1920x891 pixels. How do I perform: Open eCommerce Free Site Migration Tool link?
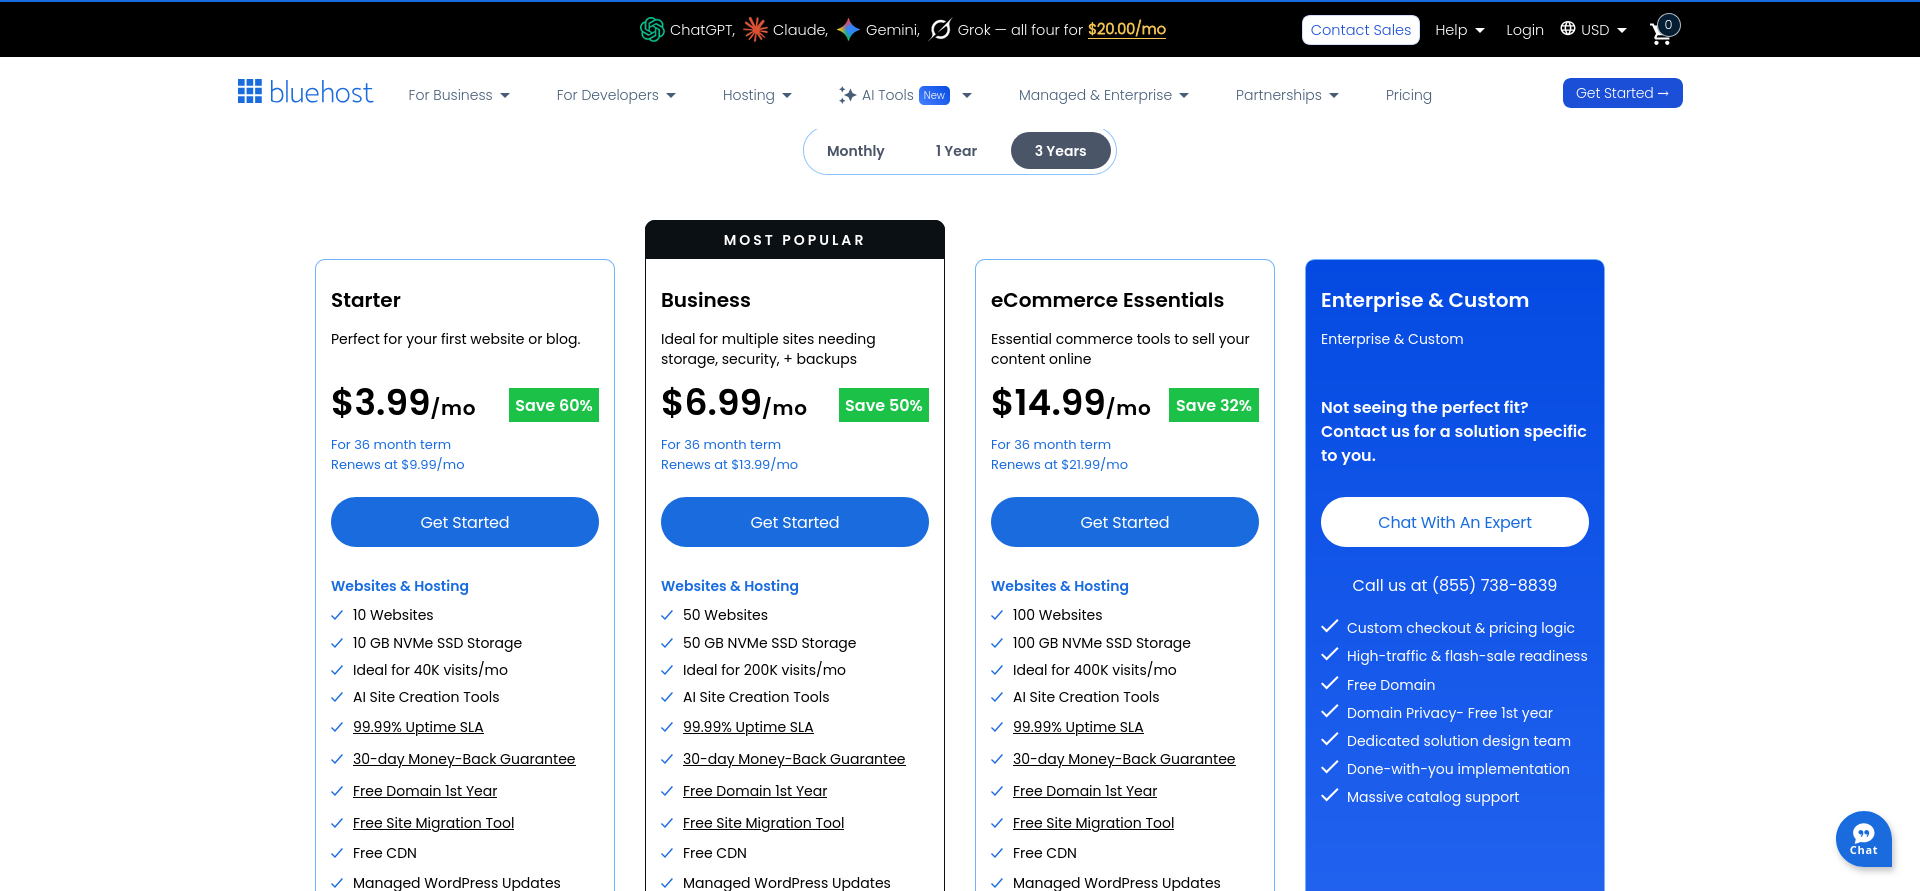pyautogui.click(x=1093, y=823)
